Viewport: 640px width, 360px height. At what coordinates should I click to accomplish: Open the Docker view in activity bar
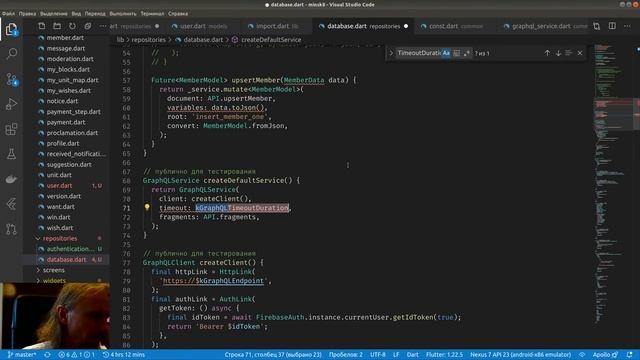(11, 179)
